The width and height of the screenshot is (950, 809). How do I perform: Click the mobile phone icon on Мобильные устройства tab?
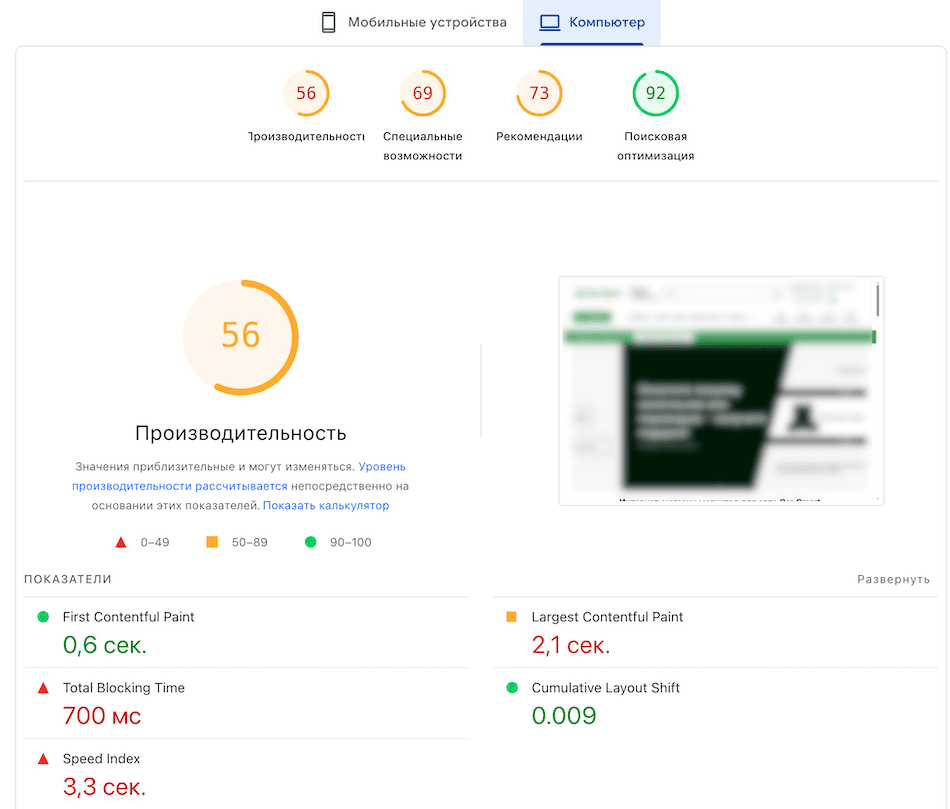[329, 20]
